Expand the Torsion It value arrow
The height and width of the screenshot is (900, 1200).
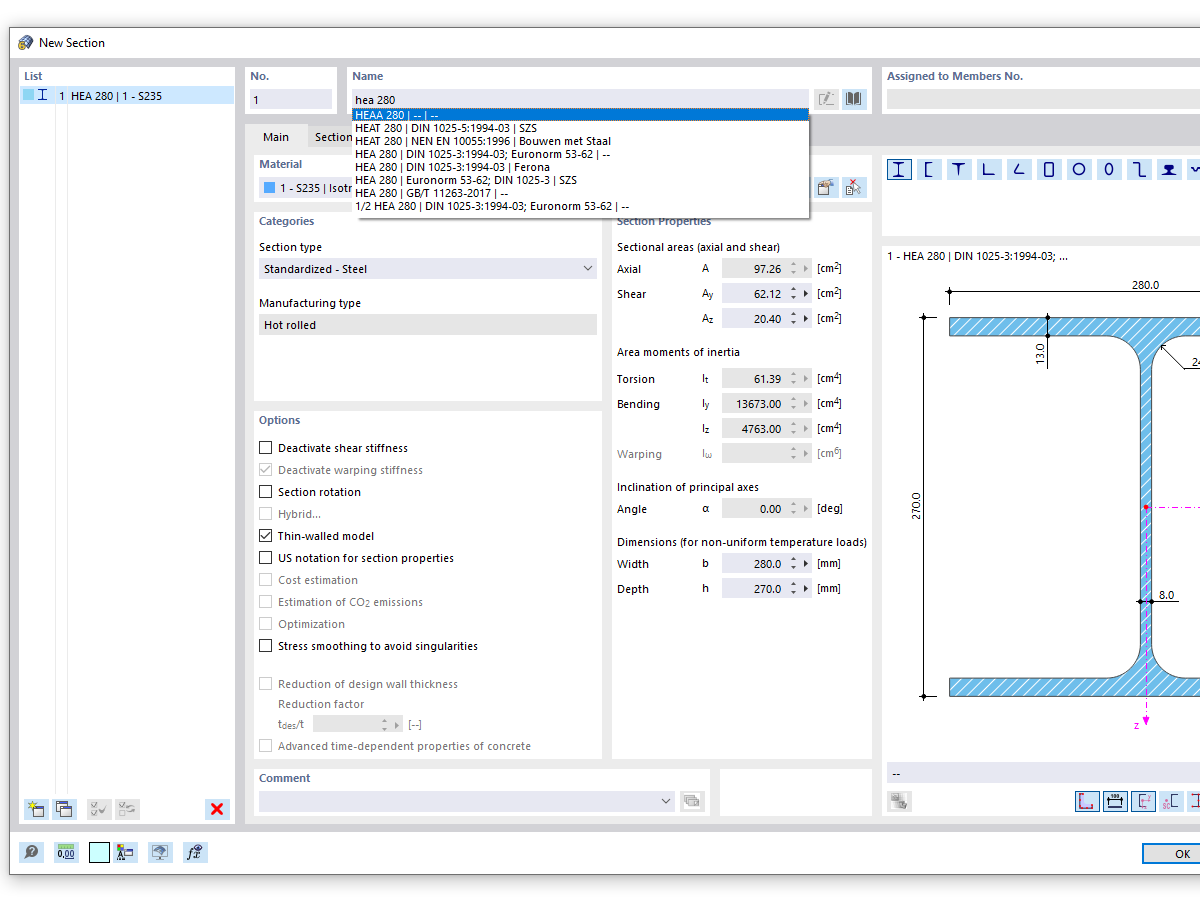[x=807, y=379]
